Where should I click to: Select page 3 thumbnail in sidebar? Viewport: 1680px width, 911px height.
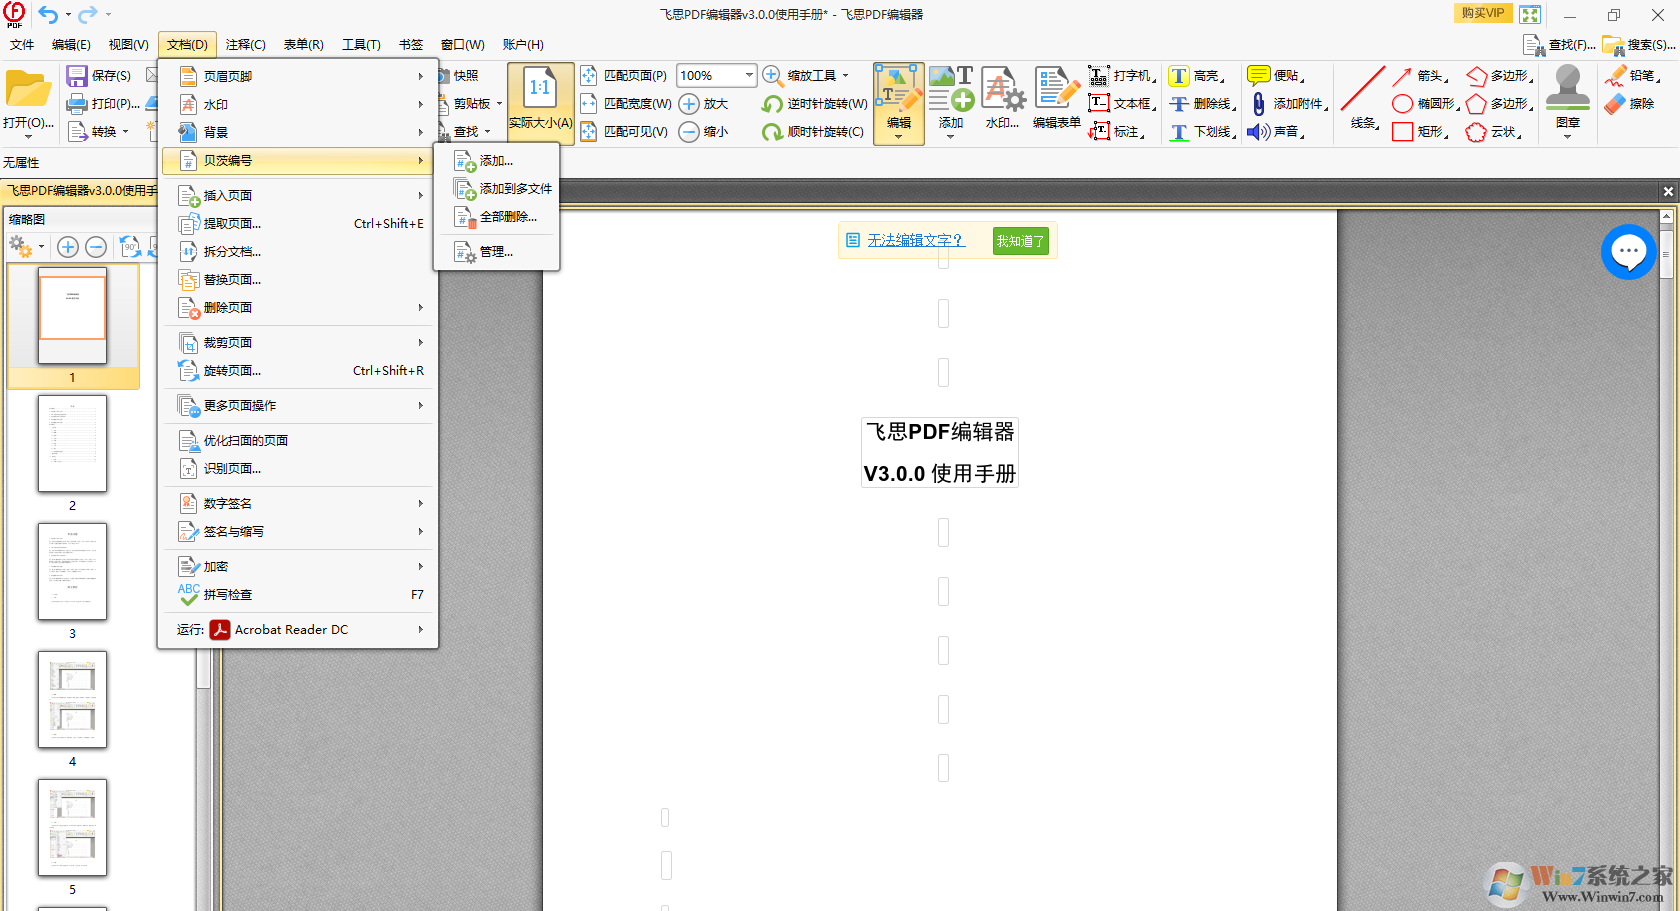tap(72, 572)
